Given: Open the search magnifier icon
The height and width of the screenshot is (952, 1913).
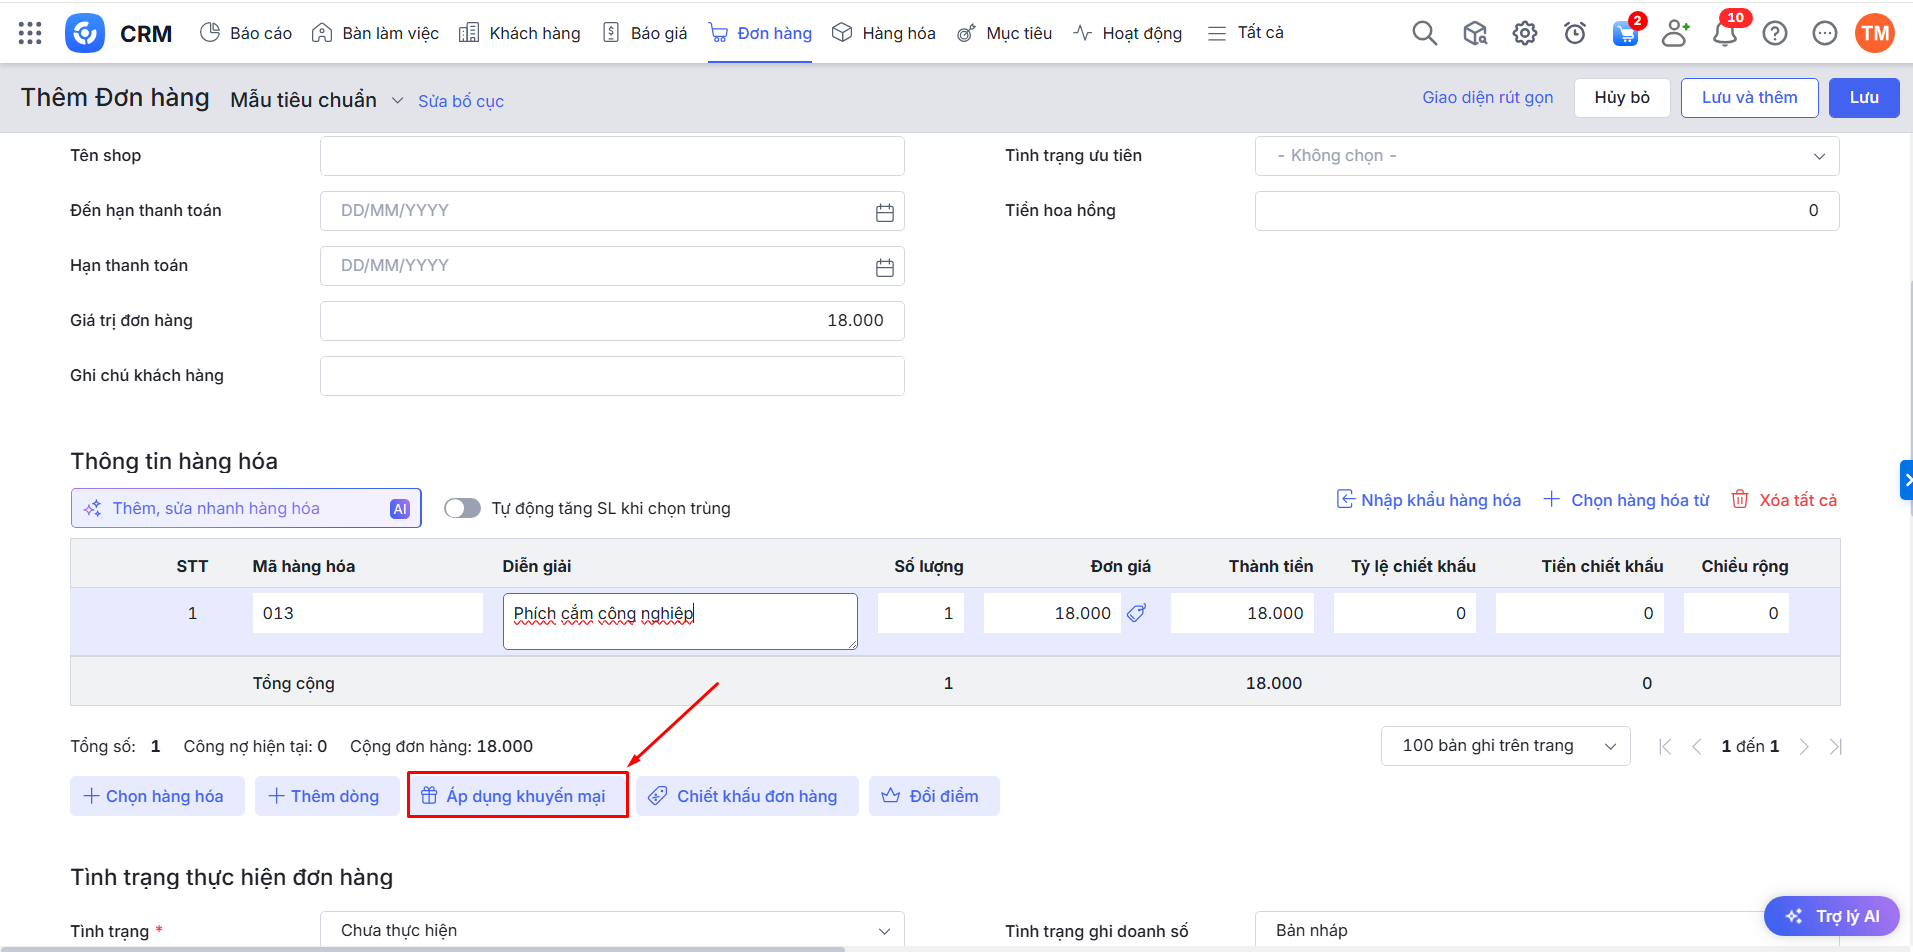Looking at the screenshot, I should (x=1424, y=34).
